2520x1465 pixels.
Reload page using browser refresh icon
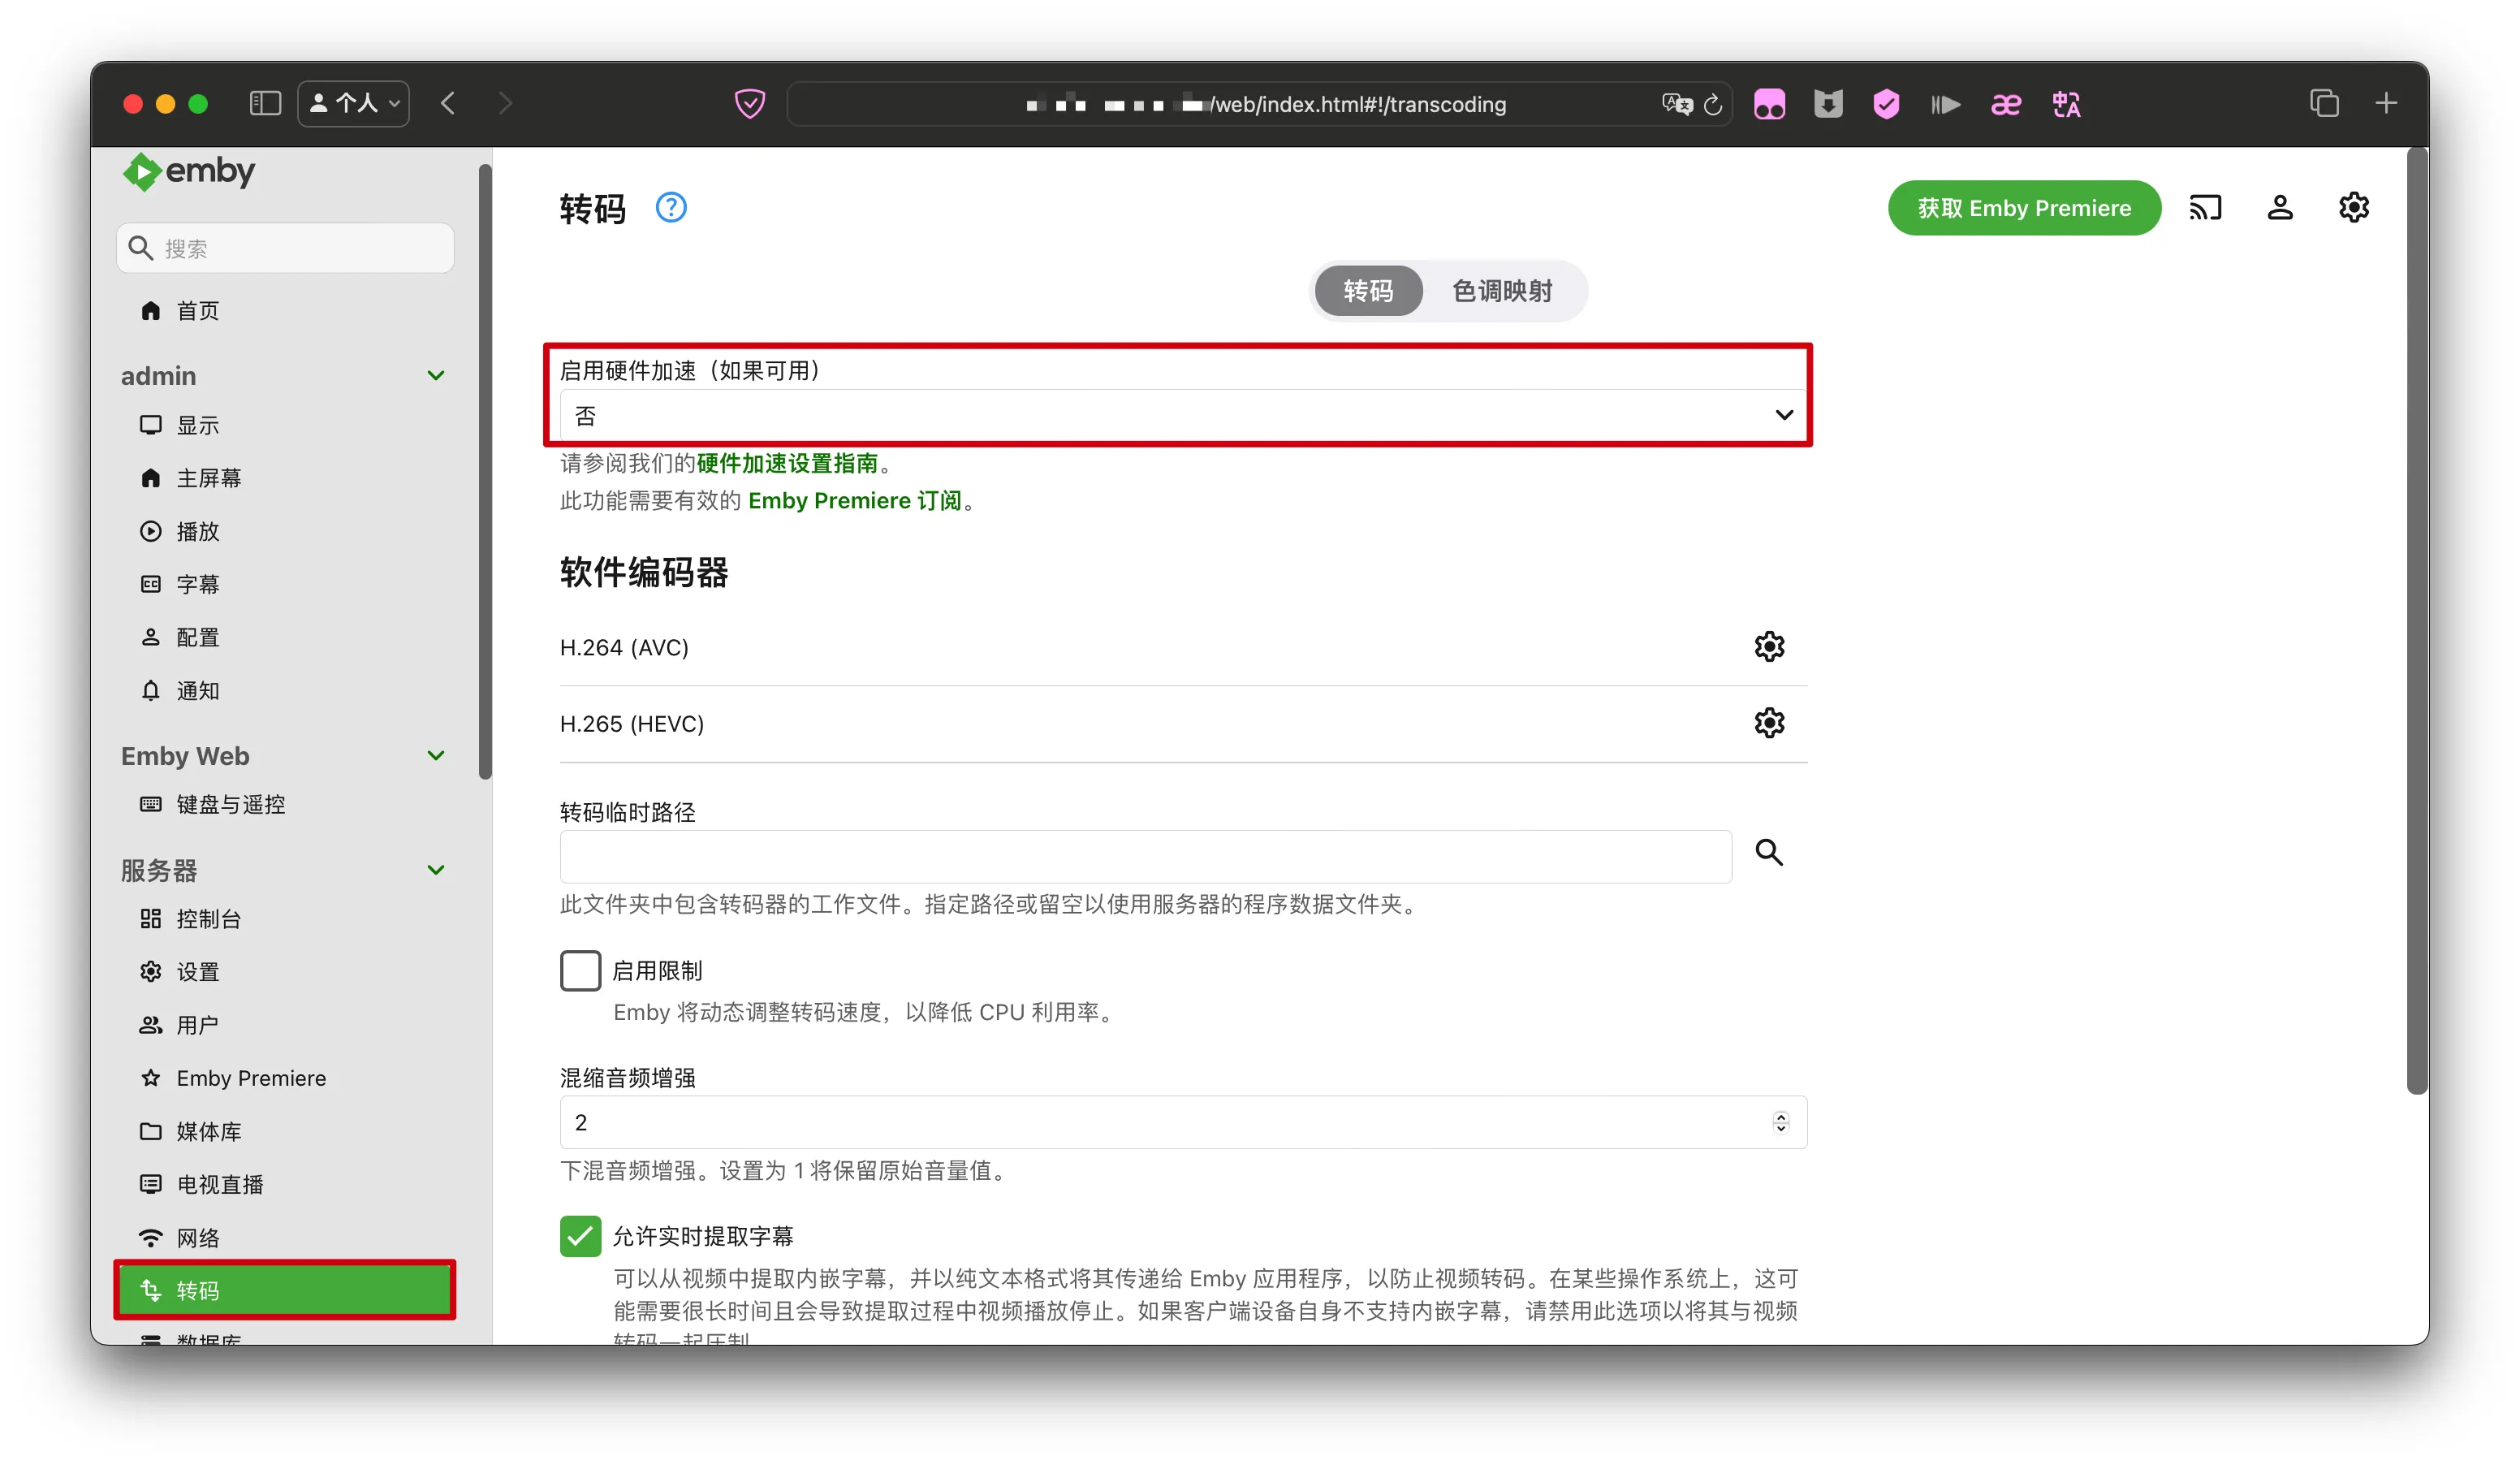point(1712,105)
